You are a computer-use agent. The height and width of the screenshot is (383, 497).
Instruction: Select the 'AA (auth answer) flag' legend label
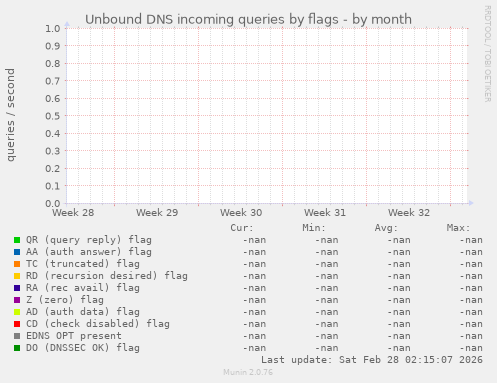pos(89,252)
